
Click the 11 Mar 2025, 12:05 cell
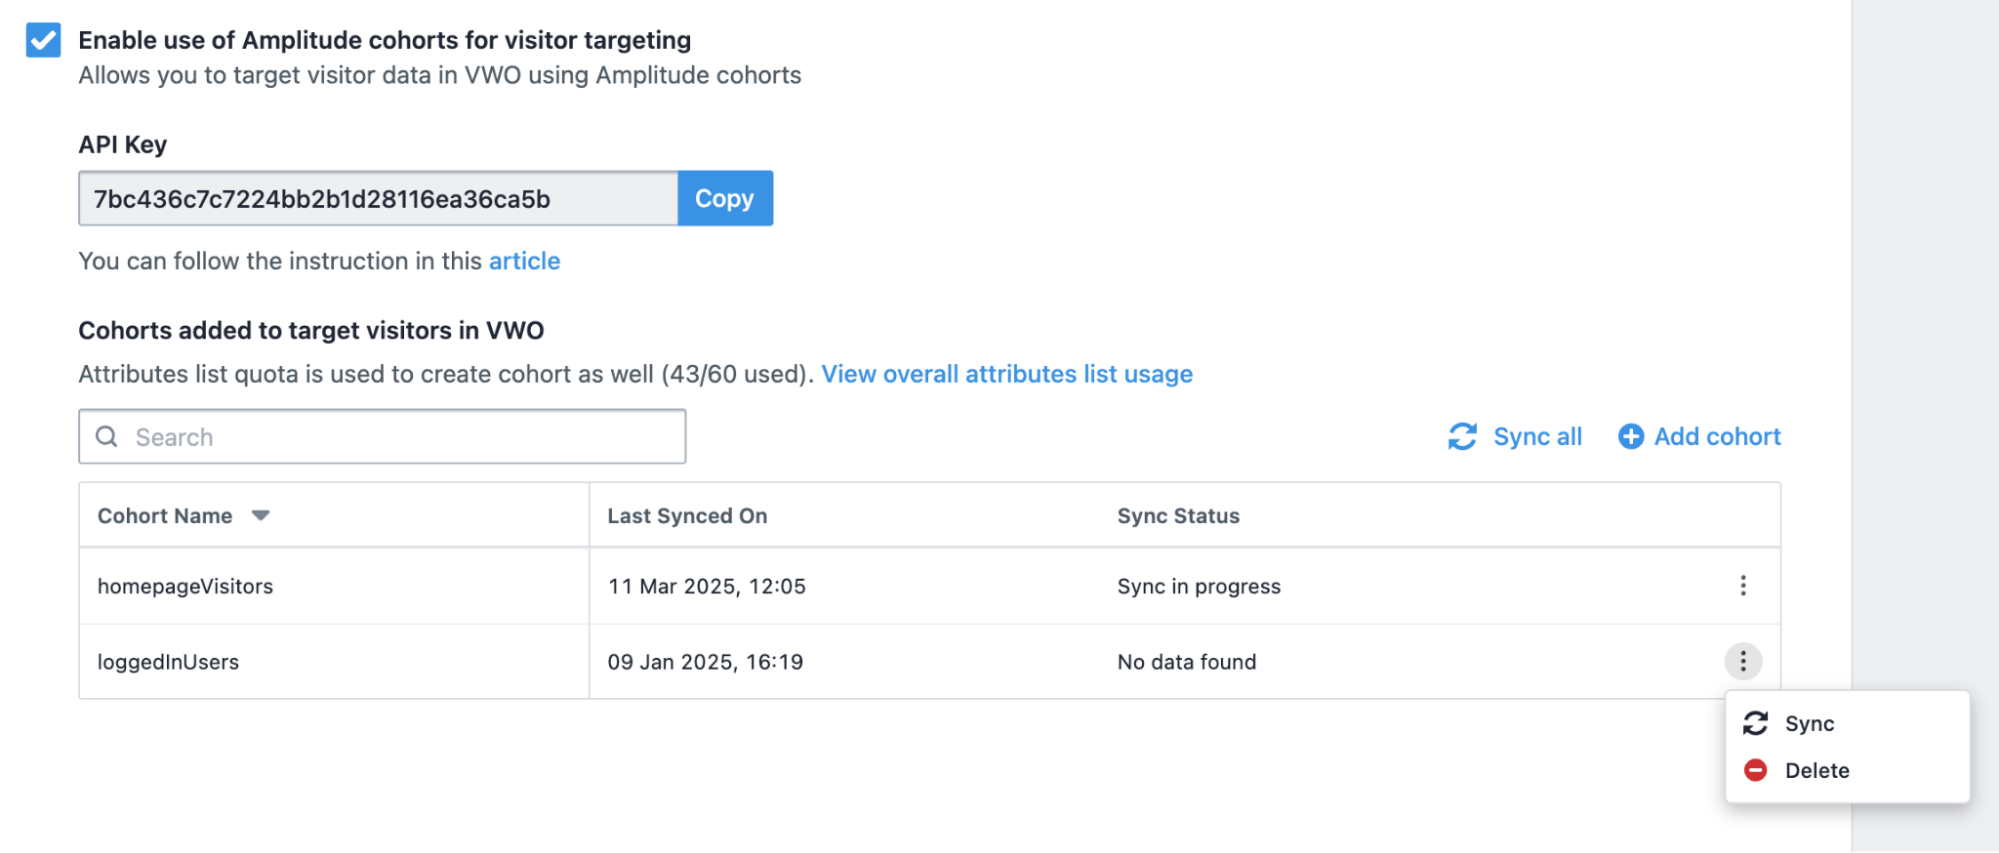[707, 586]
